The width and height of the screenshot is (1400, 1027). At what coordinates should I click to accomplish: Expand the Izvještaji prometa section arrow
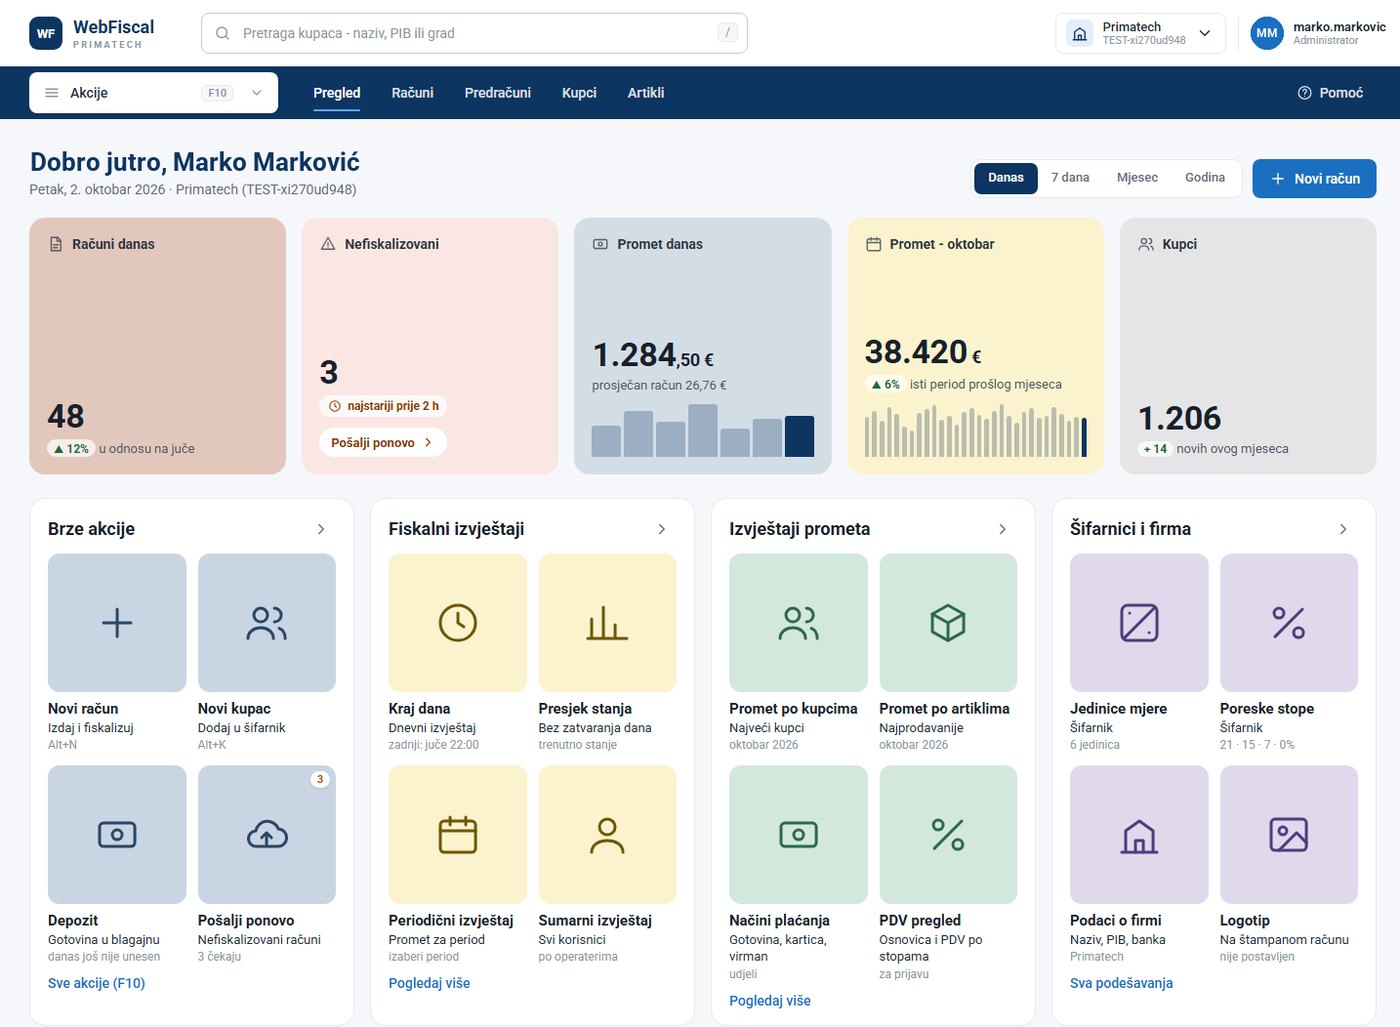(1003, 529)
